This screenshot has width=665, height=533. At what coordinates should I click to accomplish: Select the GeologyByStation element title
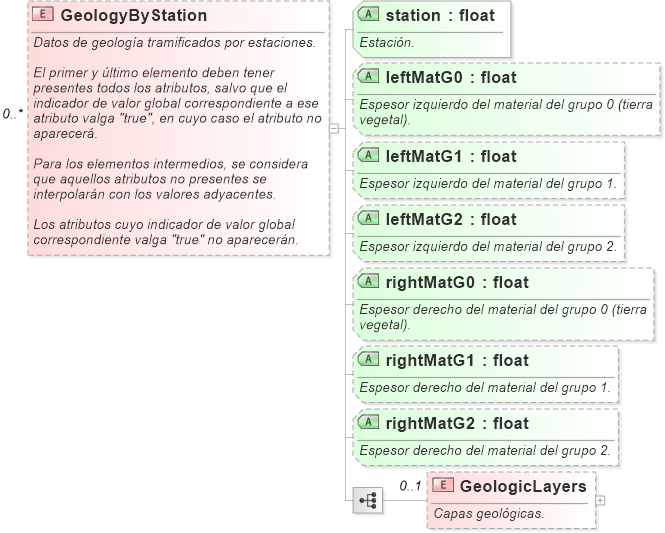134,16
